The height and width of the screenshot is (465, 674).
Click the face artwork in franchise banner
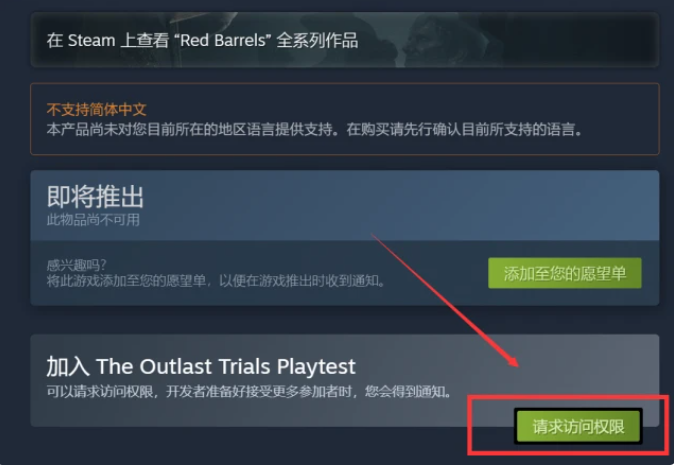[434, 39]
